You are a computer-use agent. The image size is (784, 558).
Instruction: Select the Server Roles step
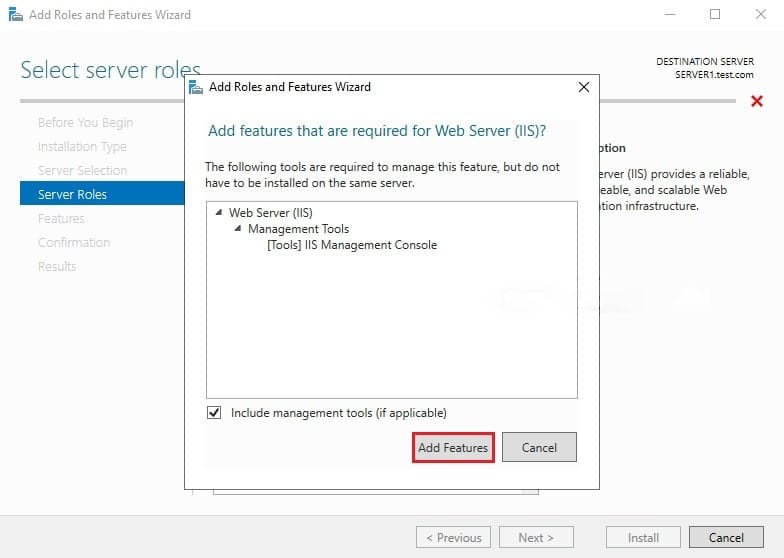[x=102, y=194]
